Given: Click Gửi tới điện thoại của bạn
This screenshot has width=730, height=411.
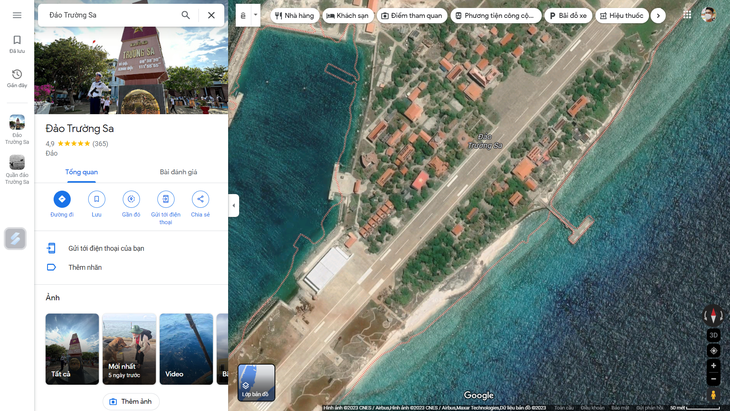Looking at the screenshot, I should (x=106, y=248).
